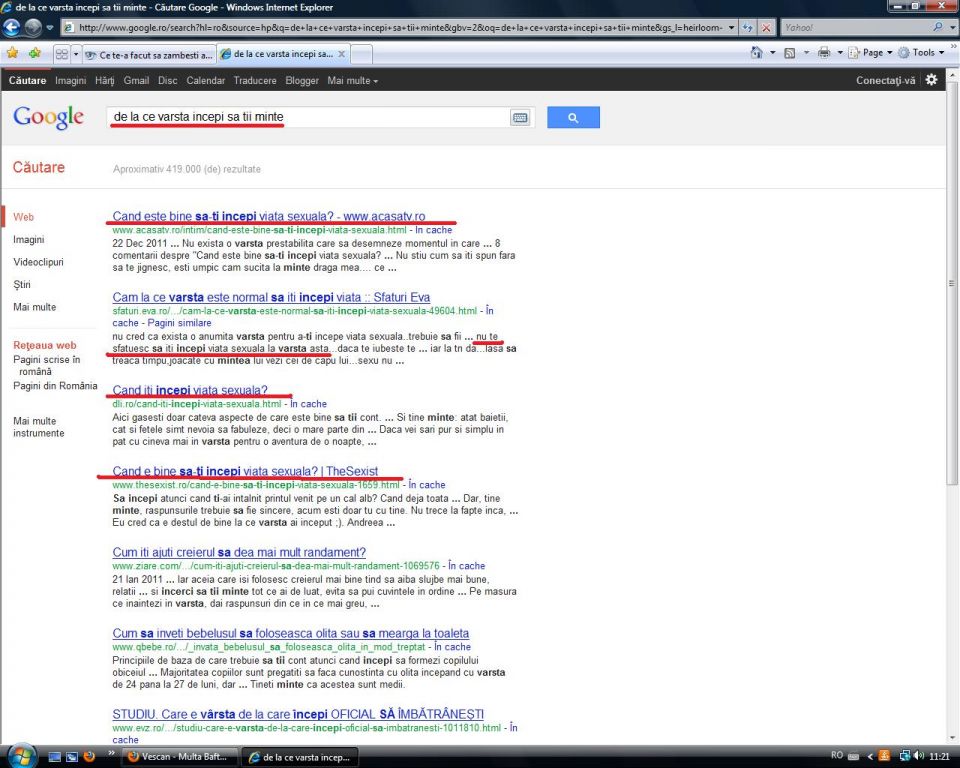
Task: Open the recent pages dropdown beside Forward
Action: tap(50, 28)
